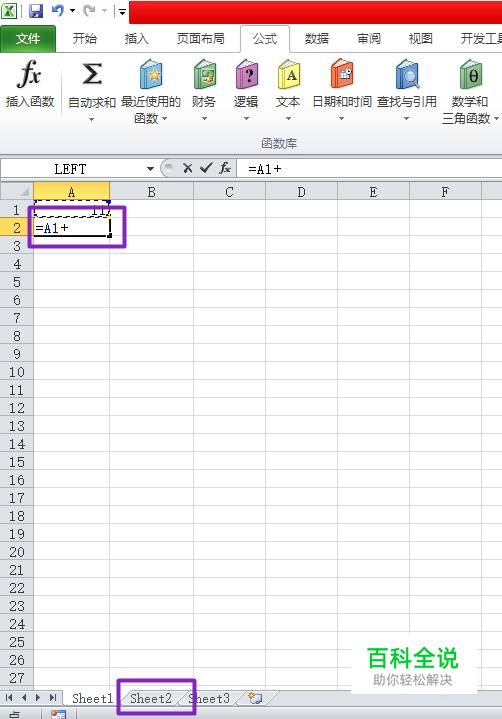This screenshot has height=719, width=502.
Task: Select column A header
Action: (71, 192)
